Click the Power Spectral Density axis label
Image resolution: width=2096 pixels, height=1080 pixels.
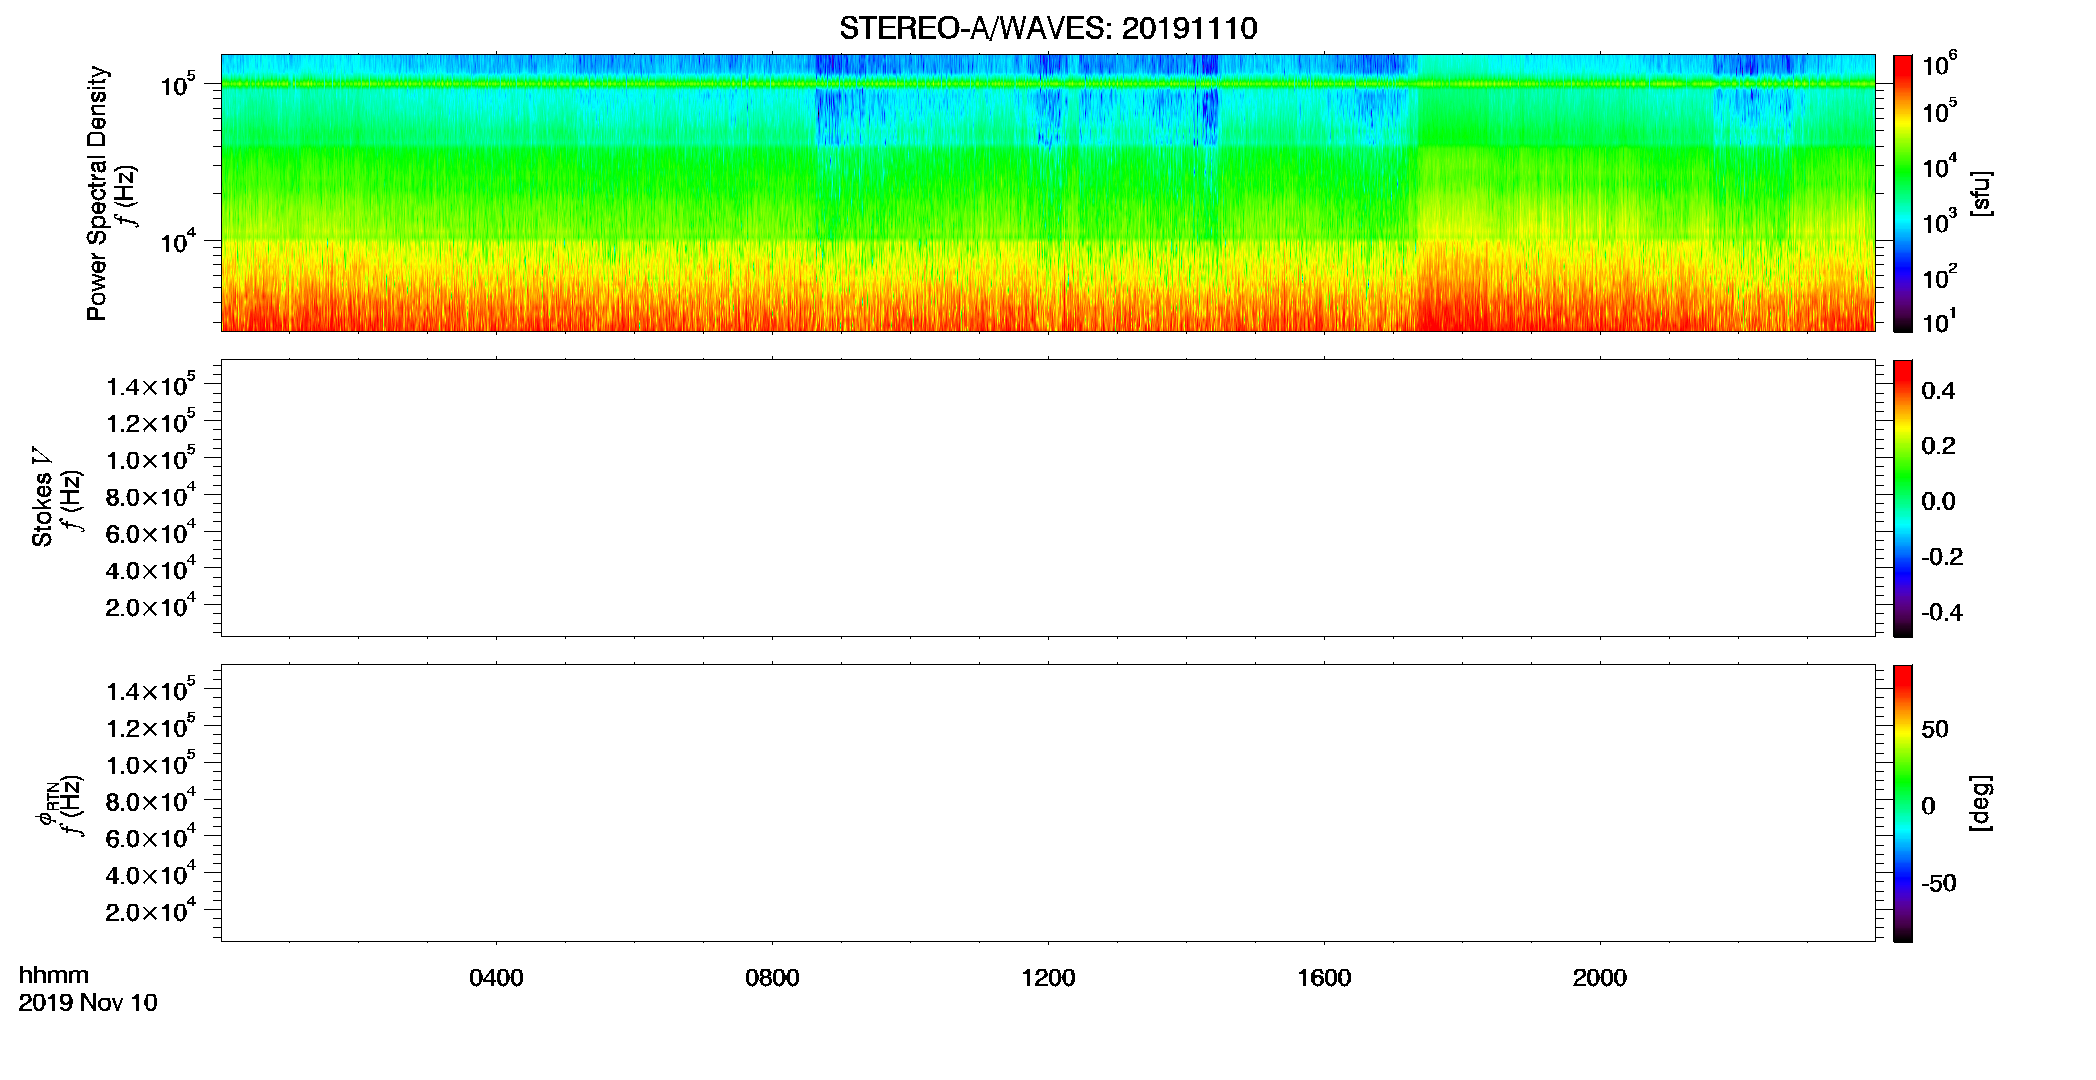97,193
